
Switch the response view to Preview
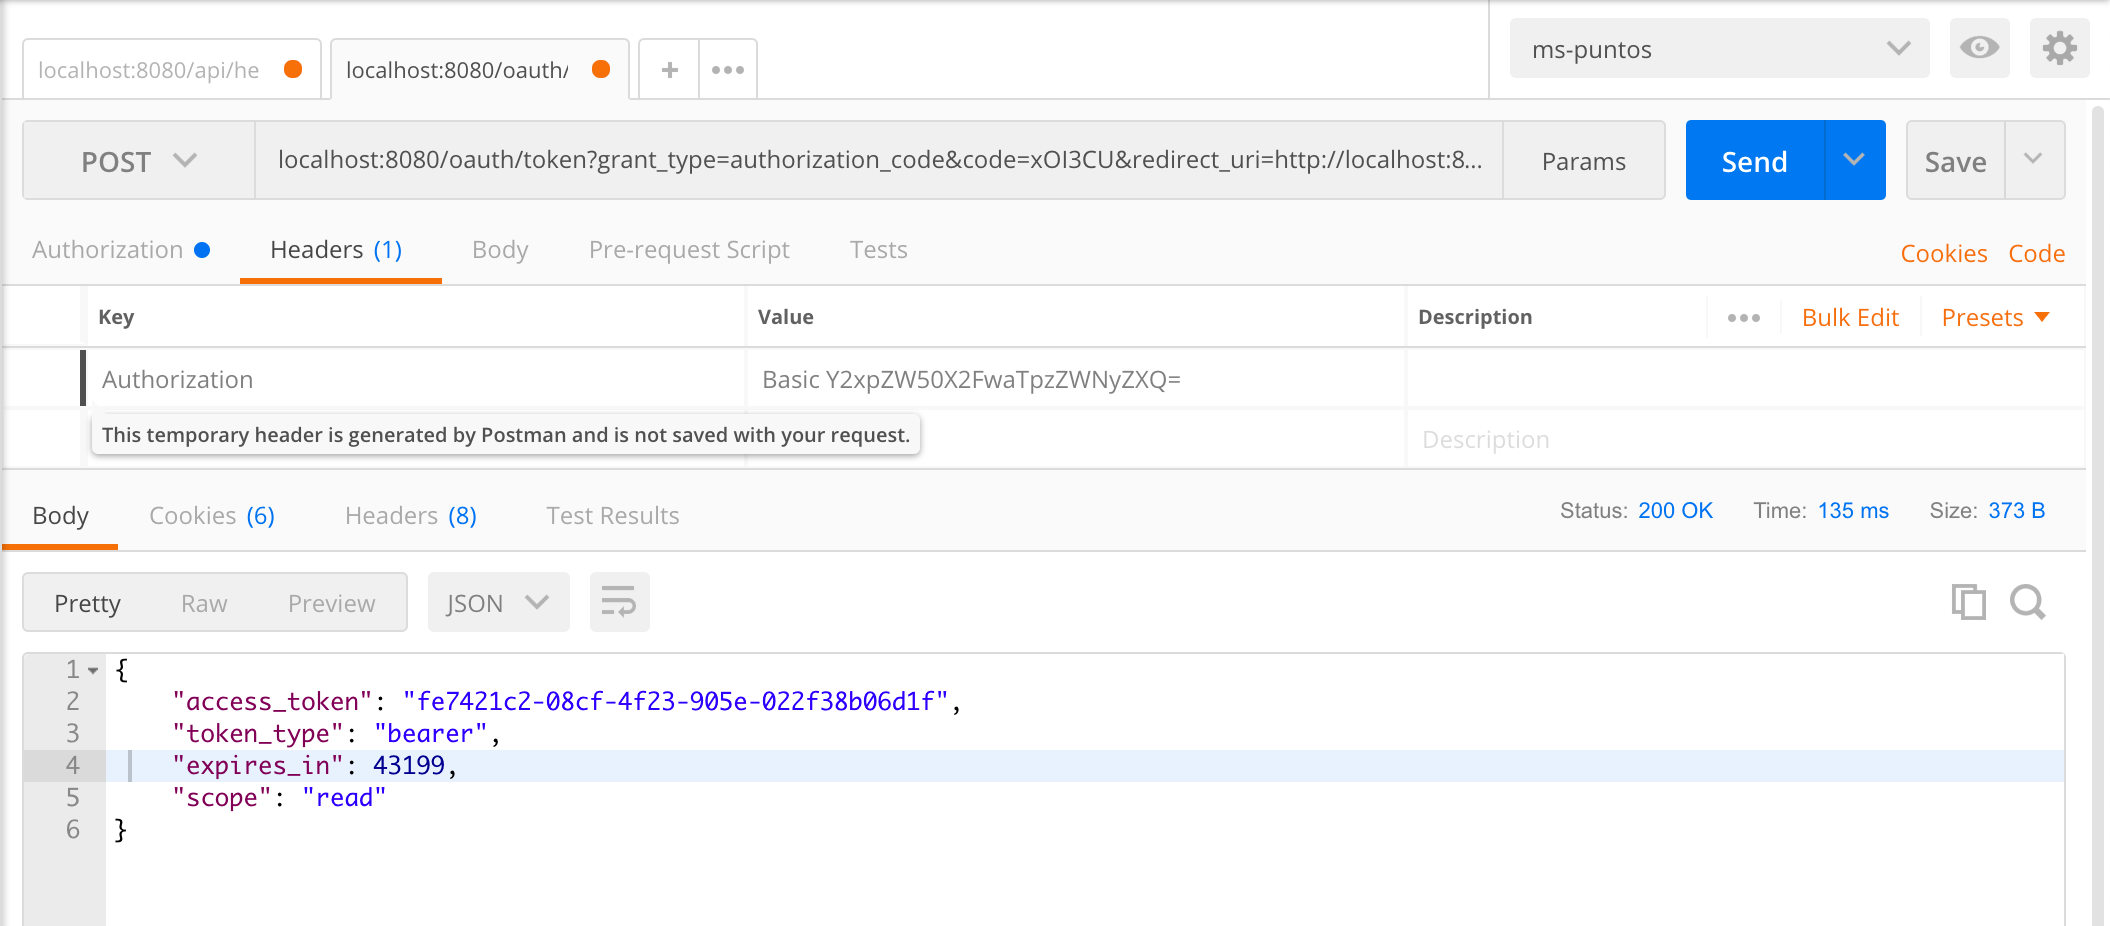[x=331, y=602]
